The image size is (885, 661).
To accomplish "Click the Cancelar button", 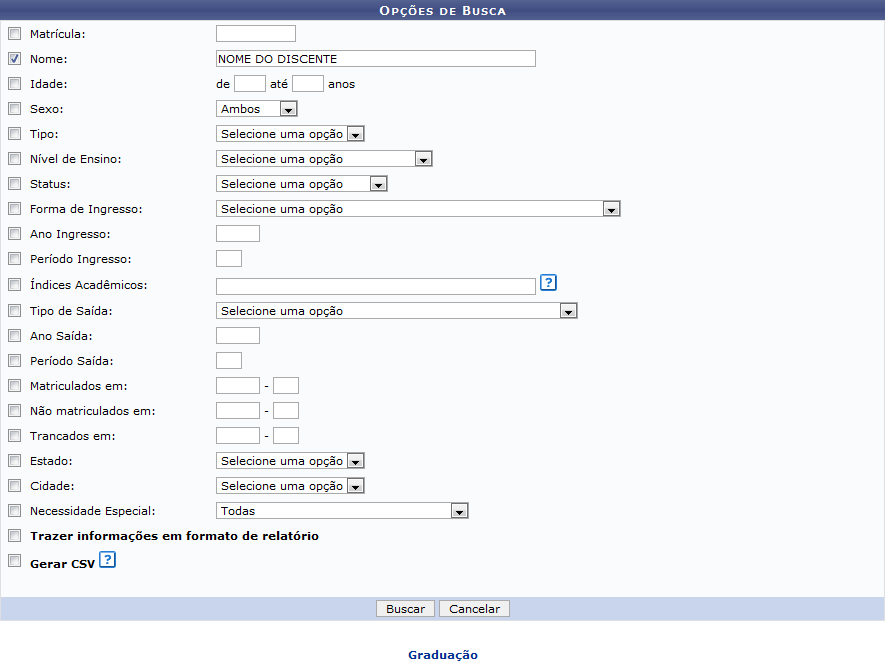I will (476, 609).
